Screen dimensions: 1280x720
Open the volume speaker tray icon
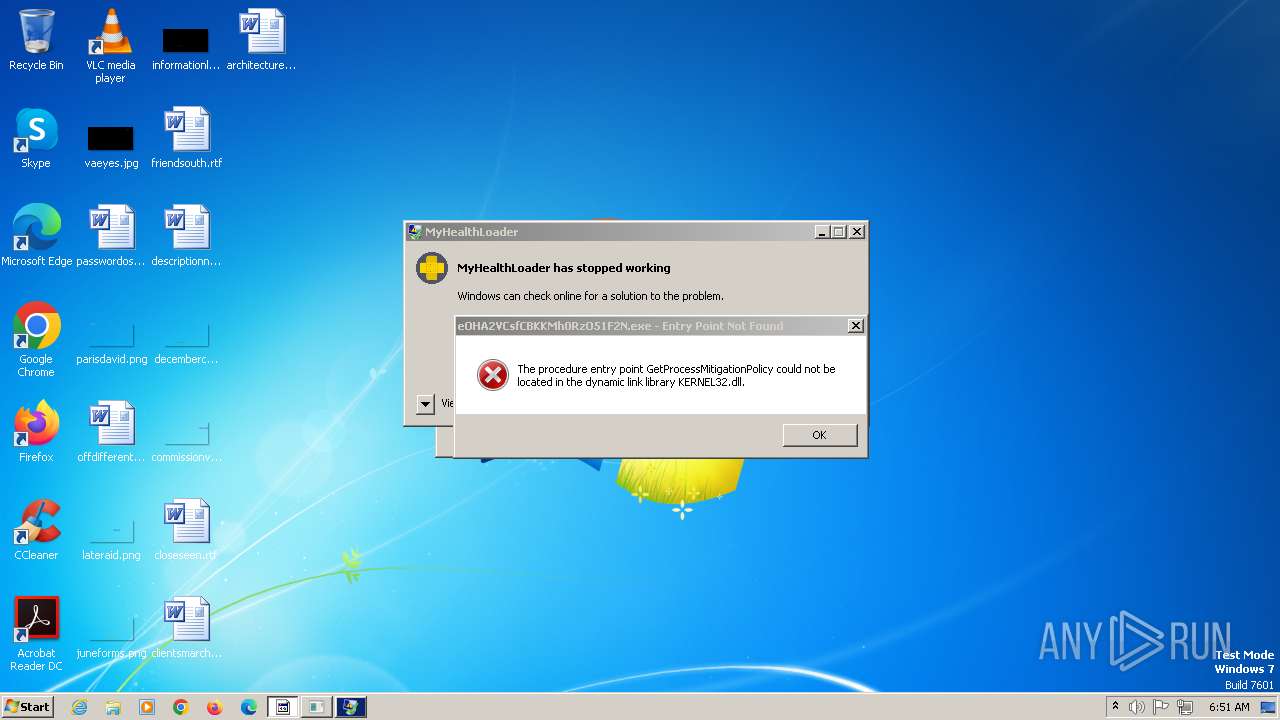[1137, 707]
